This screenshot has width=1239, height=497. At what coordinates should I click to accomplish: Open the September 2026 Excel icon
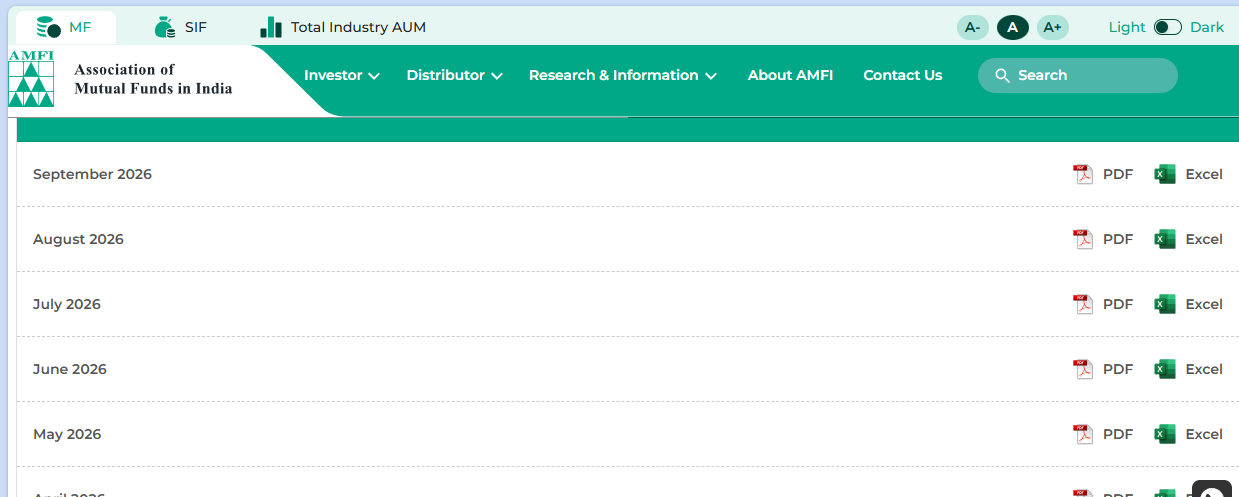pos(1165,174)
